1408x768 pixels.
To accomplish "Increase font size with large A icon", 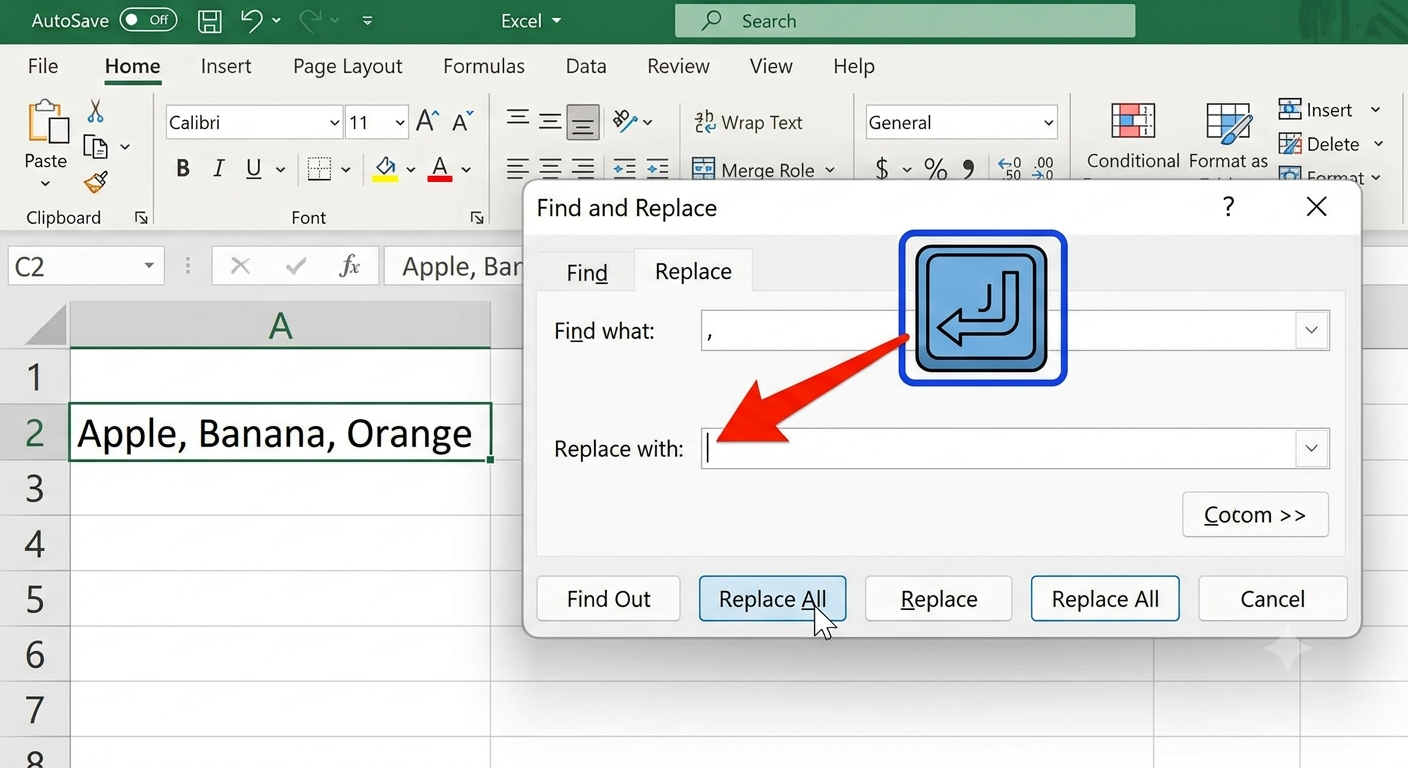I will (427, 122).
